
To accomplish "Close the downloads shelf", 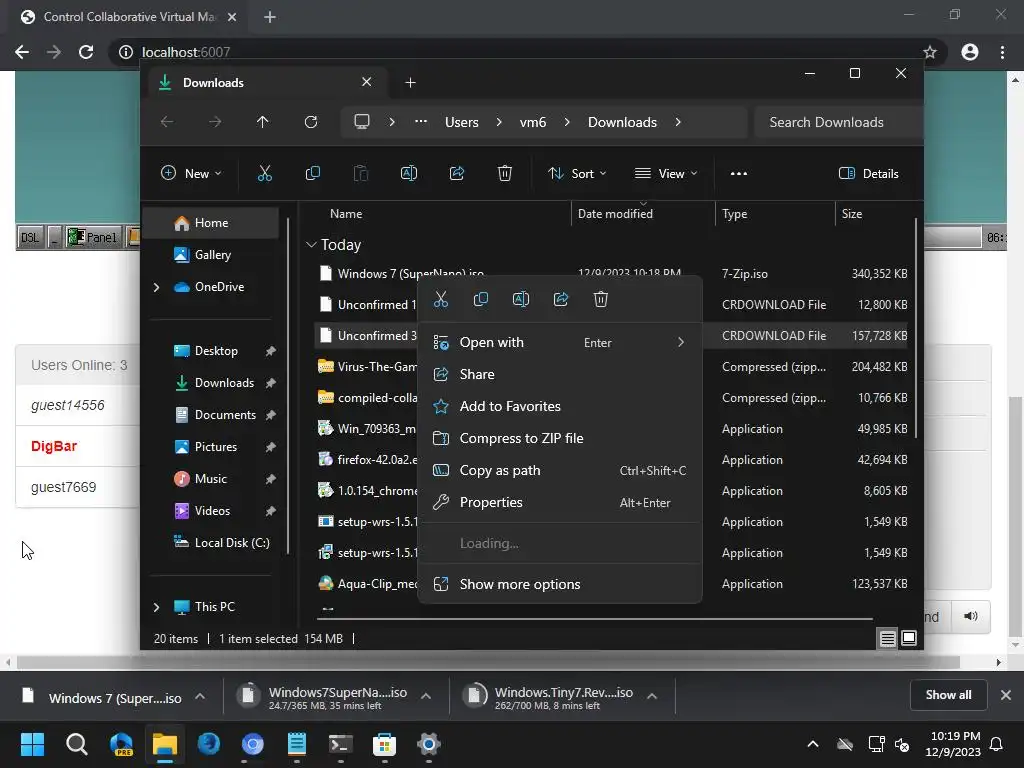I will (x=1006, y=695).
